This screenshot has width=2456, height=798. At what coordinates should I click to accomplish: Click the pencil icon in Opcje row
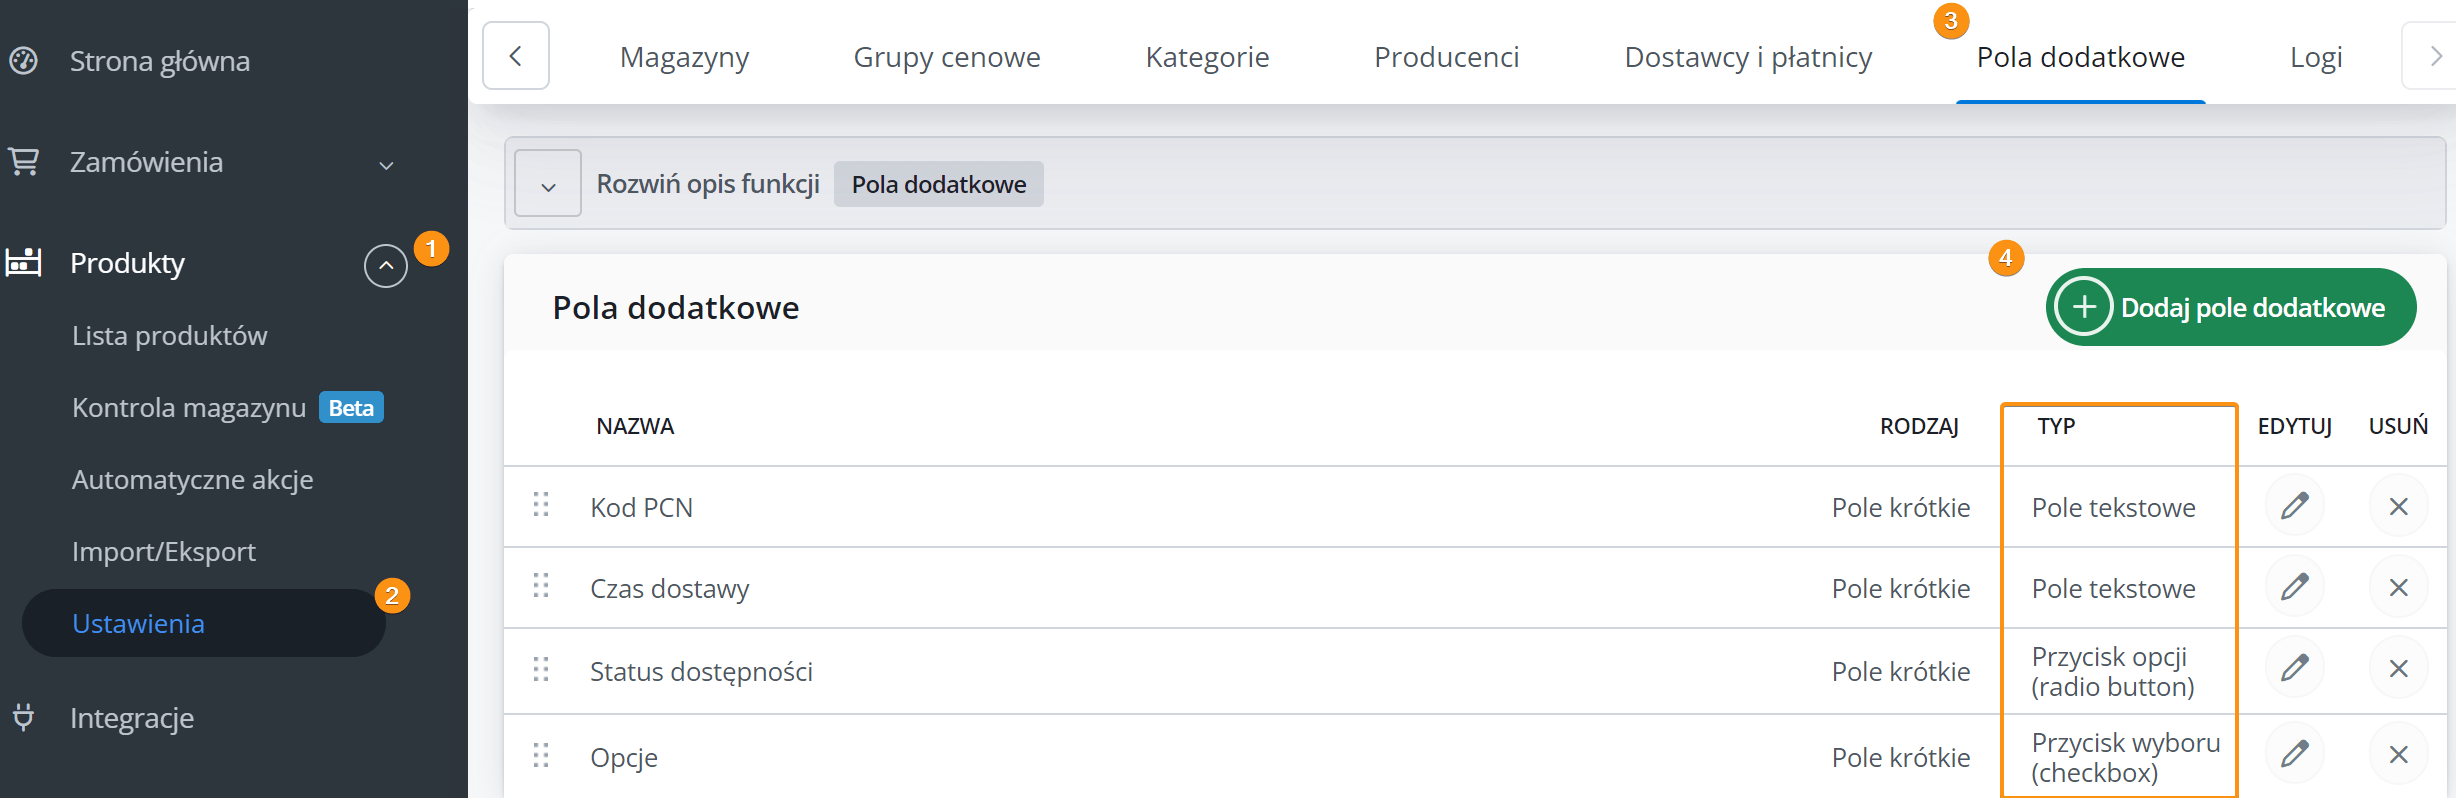(2294, 754)
